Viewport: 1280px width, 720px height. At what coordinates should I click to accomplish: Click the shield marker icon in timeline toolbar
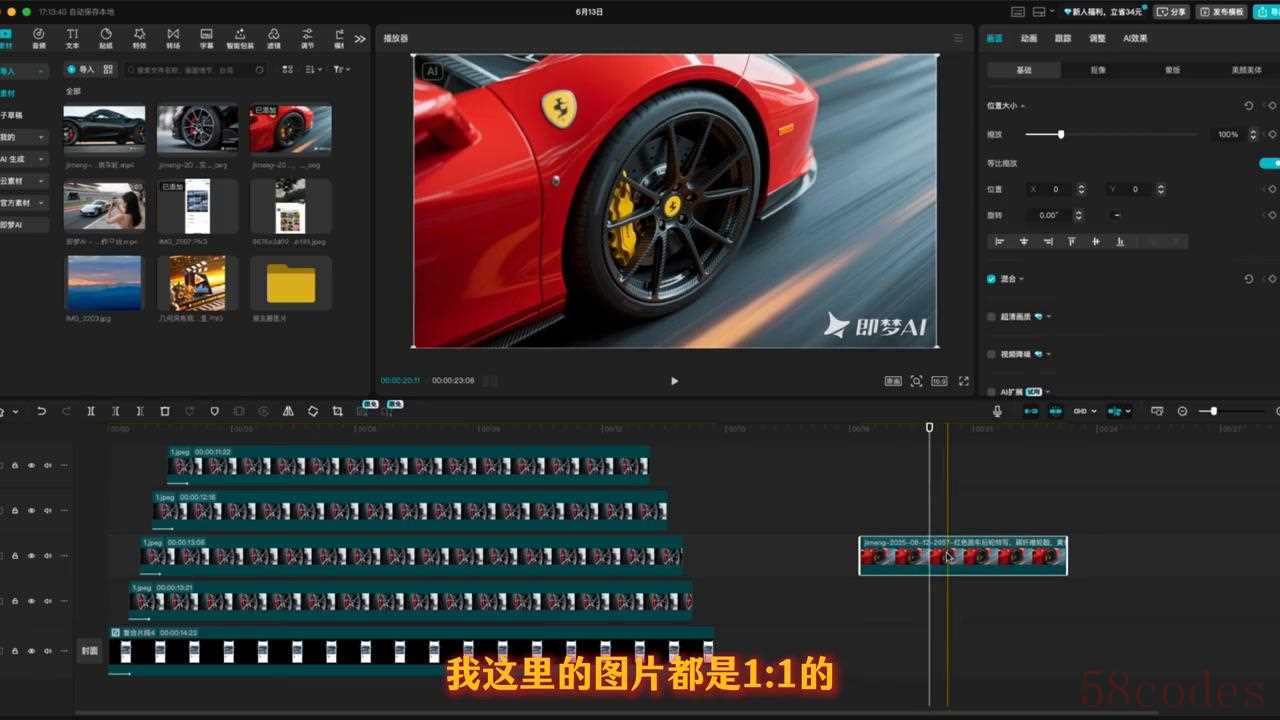click(214, 411)
